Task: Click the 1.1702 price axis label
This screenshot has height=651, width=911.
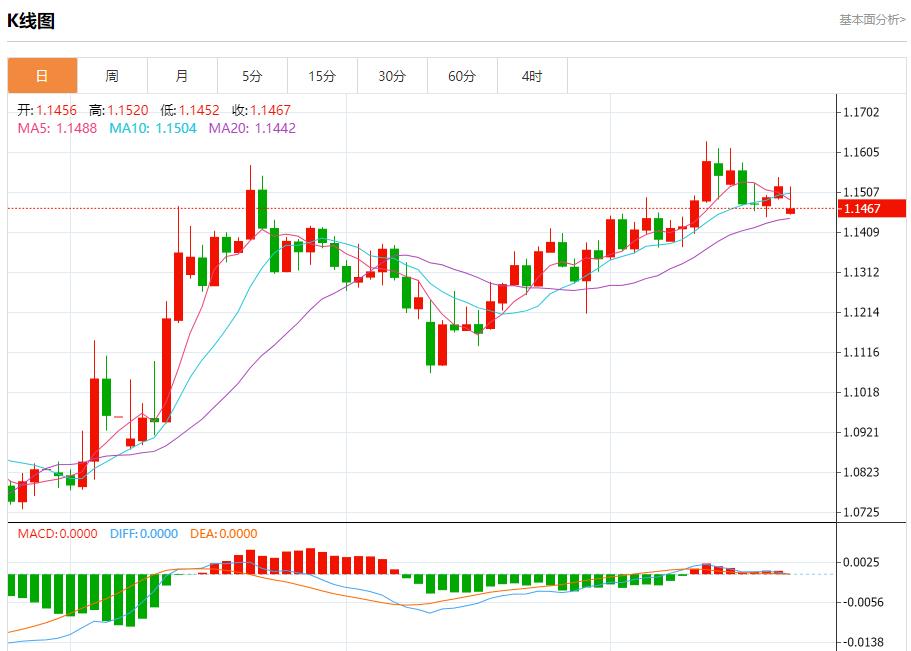Action: 861,113
